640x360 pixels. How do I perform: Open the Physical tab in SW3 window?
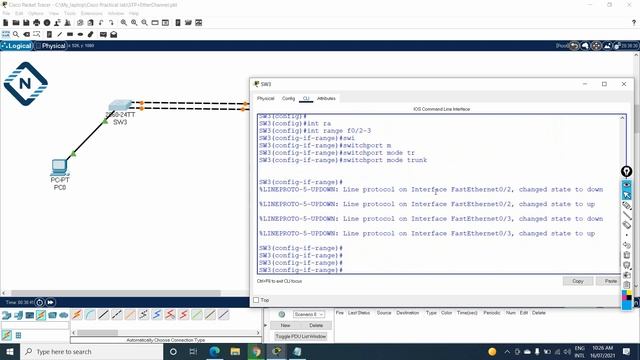266,98
